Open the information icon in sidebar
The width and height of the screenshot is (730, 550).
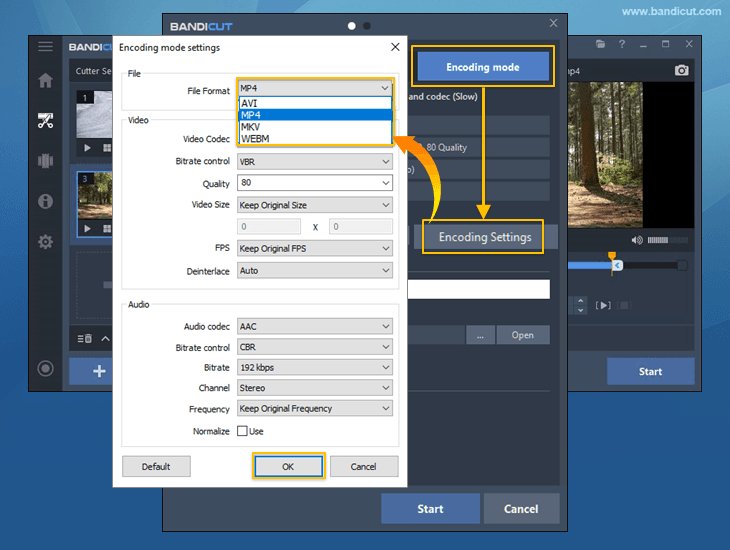tap(45, 201)
